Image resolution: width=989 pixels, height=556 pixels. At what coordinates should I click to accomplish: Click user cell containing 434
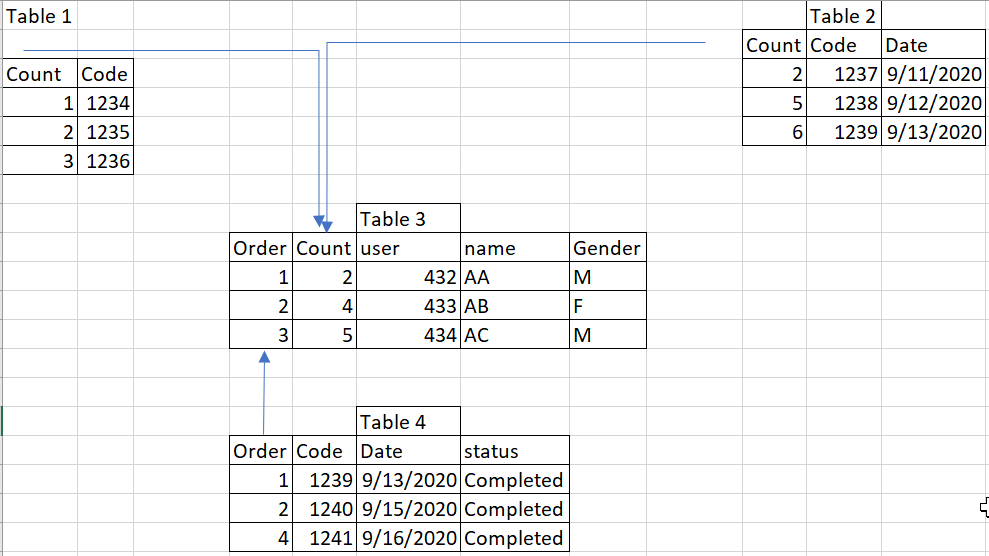[x=408, y=335]
